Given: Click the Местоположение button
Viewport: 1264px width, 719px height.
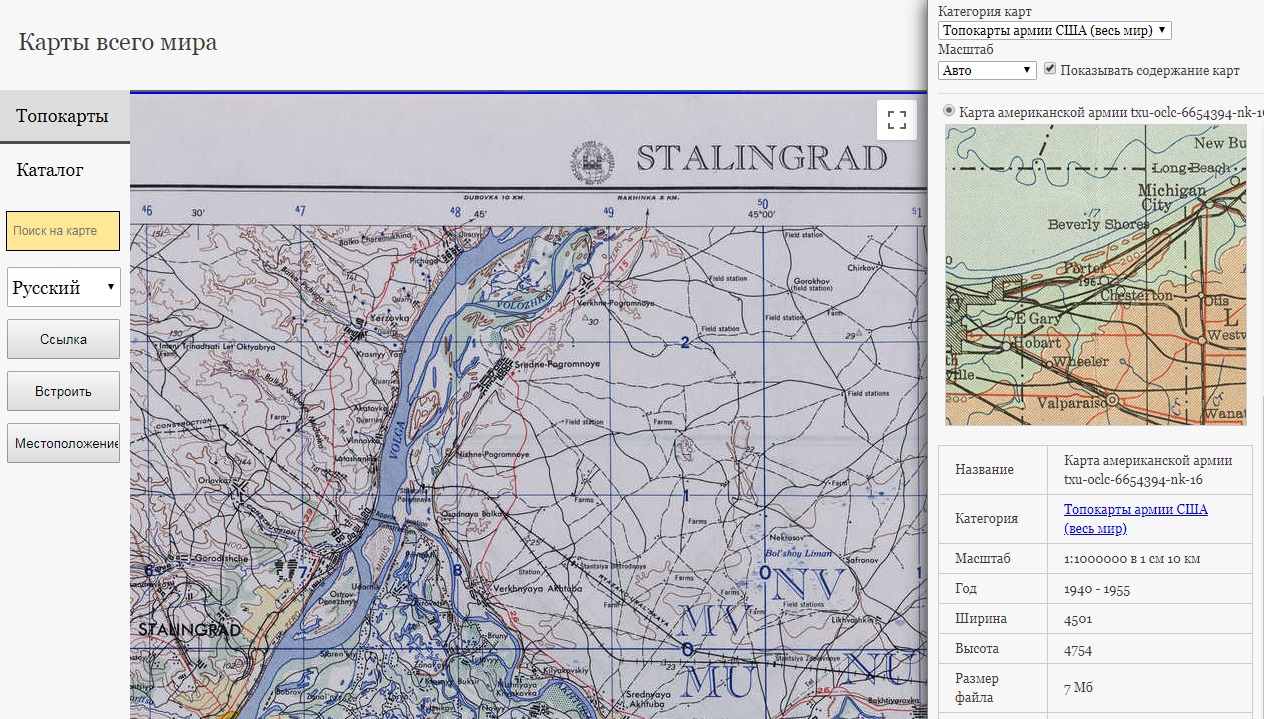Looking at the screenshot, I should coord(63,443).
